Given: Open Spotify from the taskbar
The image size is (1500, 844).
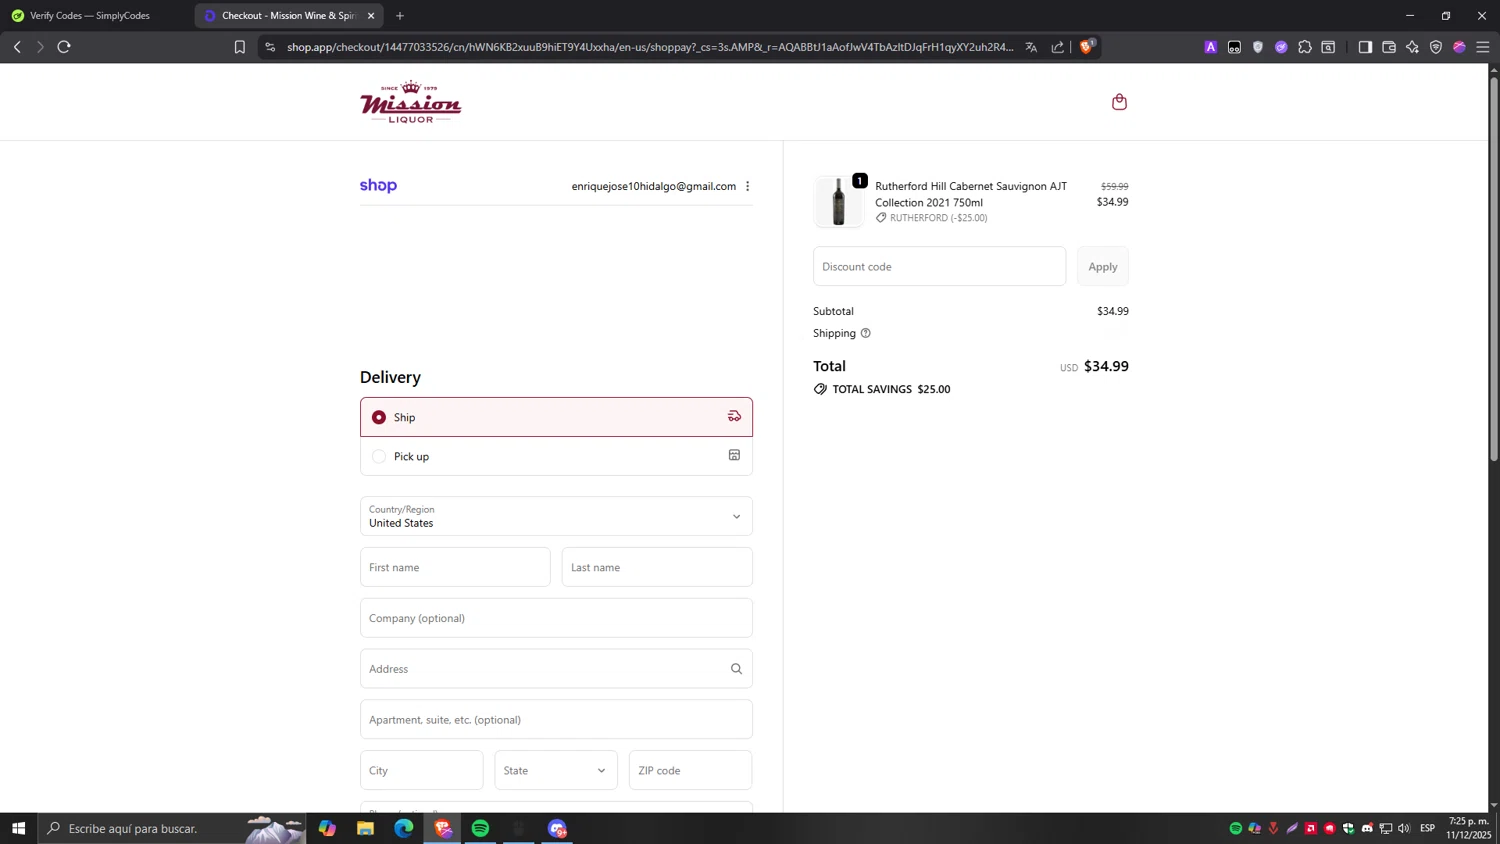Looking at the screenshot, I should click(x=480, y=828).
